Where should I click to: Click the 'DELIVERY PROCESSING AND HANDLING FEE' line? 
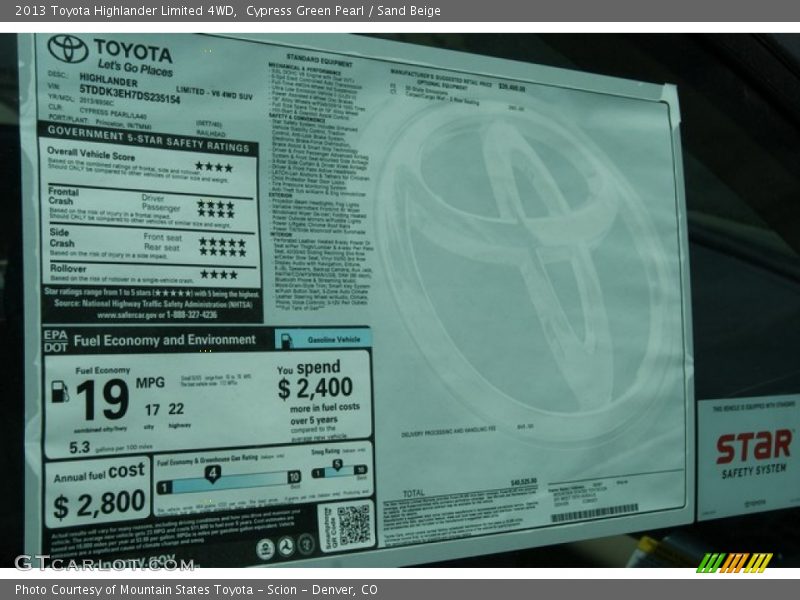click(448, 432)
